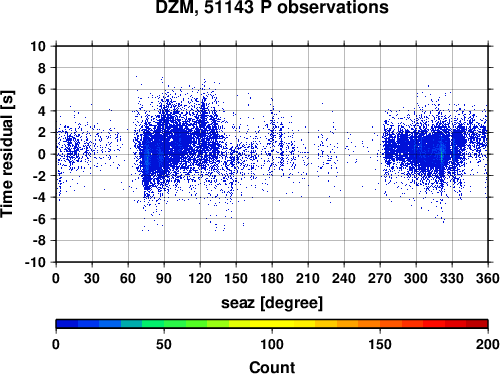Click the 90 tick on seaz axis
The height and width of the screenshot is (374, 500).
164,278
